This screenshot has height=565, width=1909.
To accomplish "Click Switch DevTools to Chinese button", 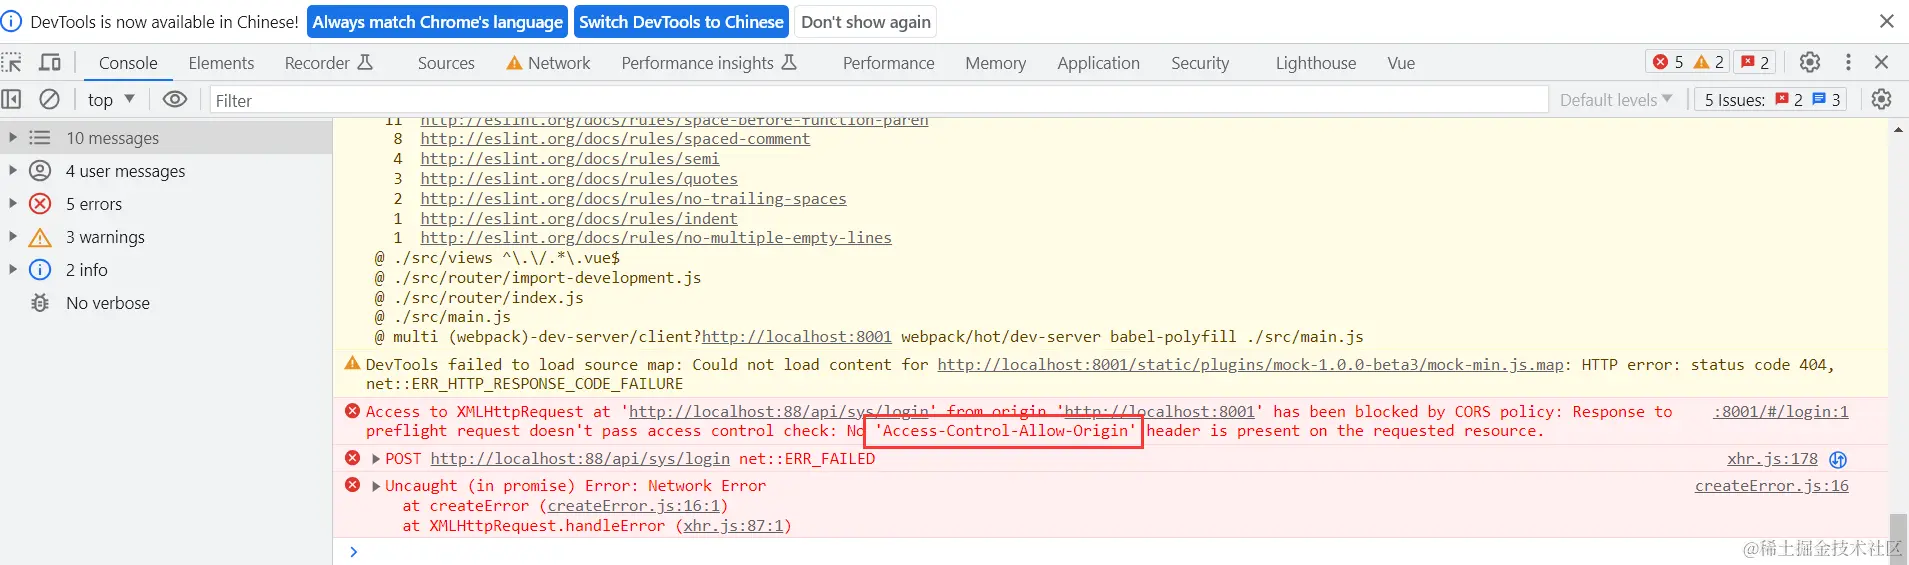I will [x=681, y=22].
